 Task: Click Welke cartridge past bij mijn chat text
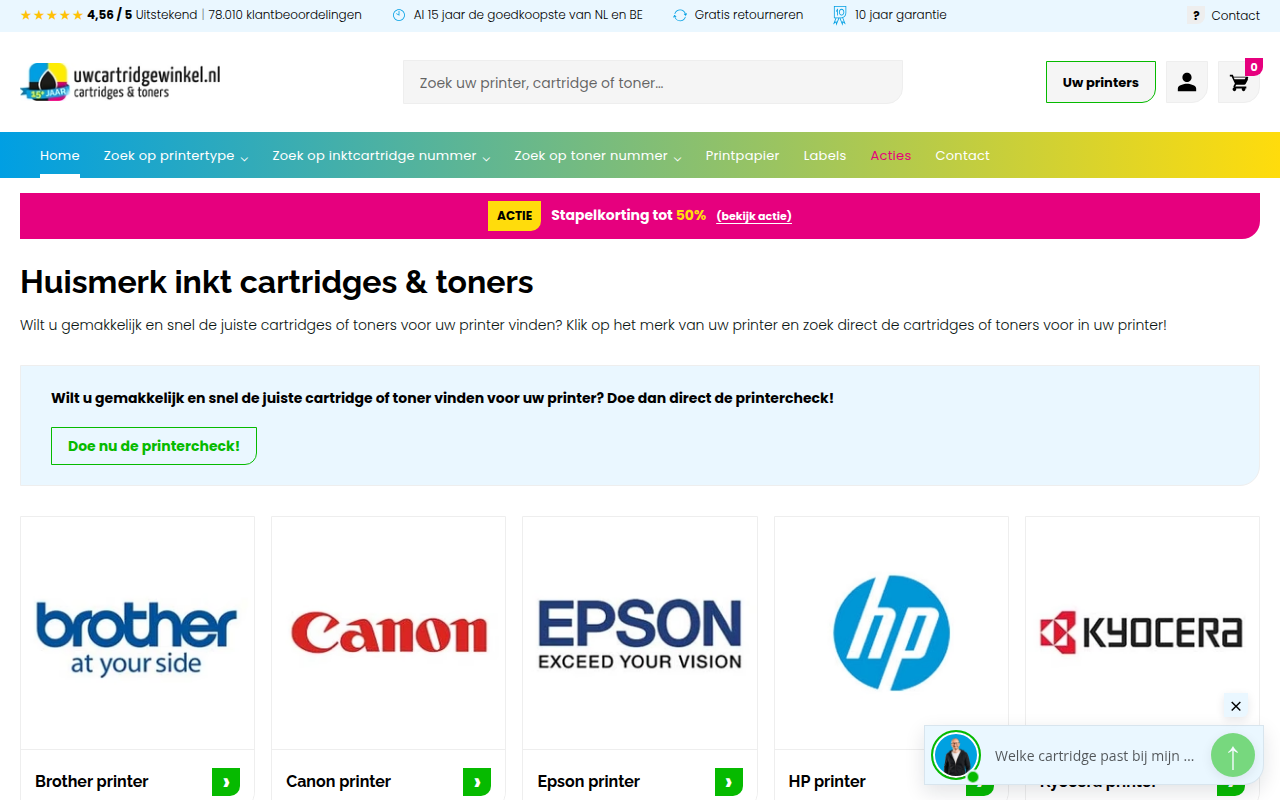point(1094,756)
